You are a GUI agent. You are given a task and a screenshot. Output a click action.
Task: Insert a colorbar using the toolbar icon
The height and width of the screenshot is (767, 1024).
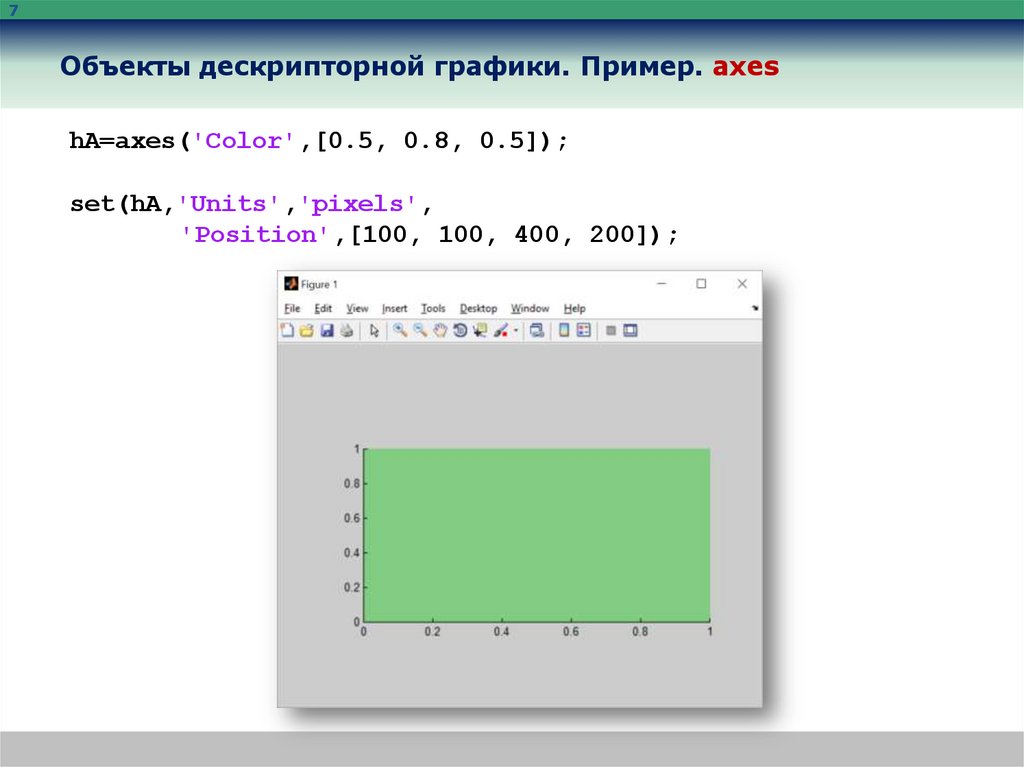564,331
